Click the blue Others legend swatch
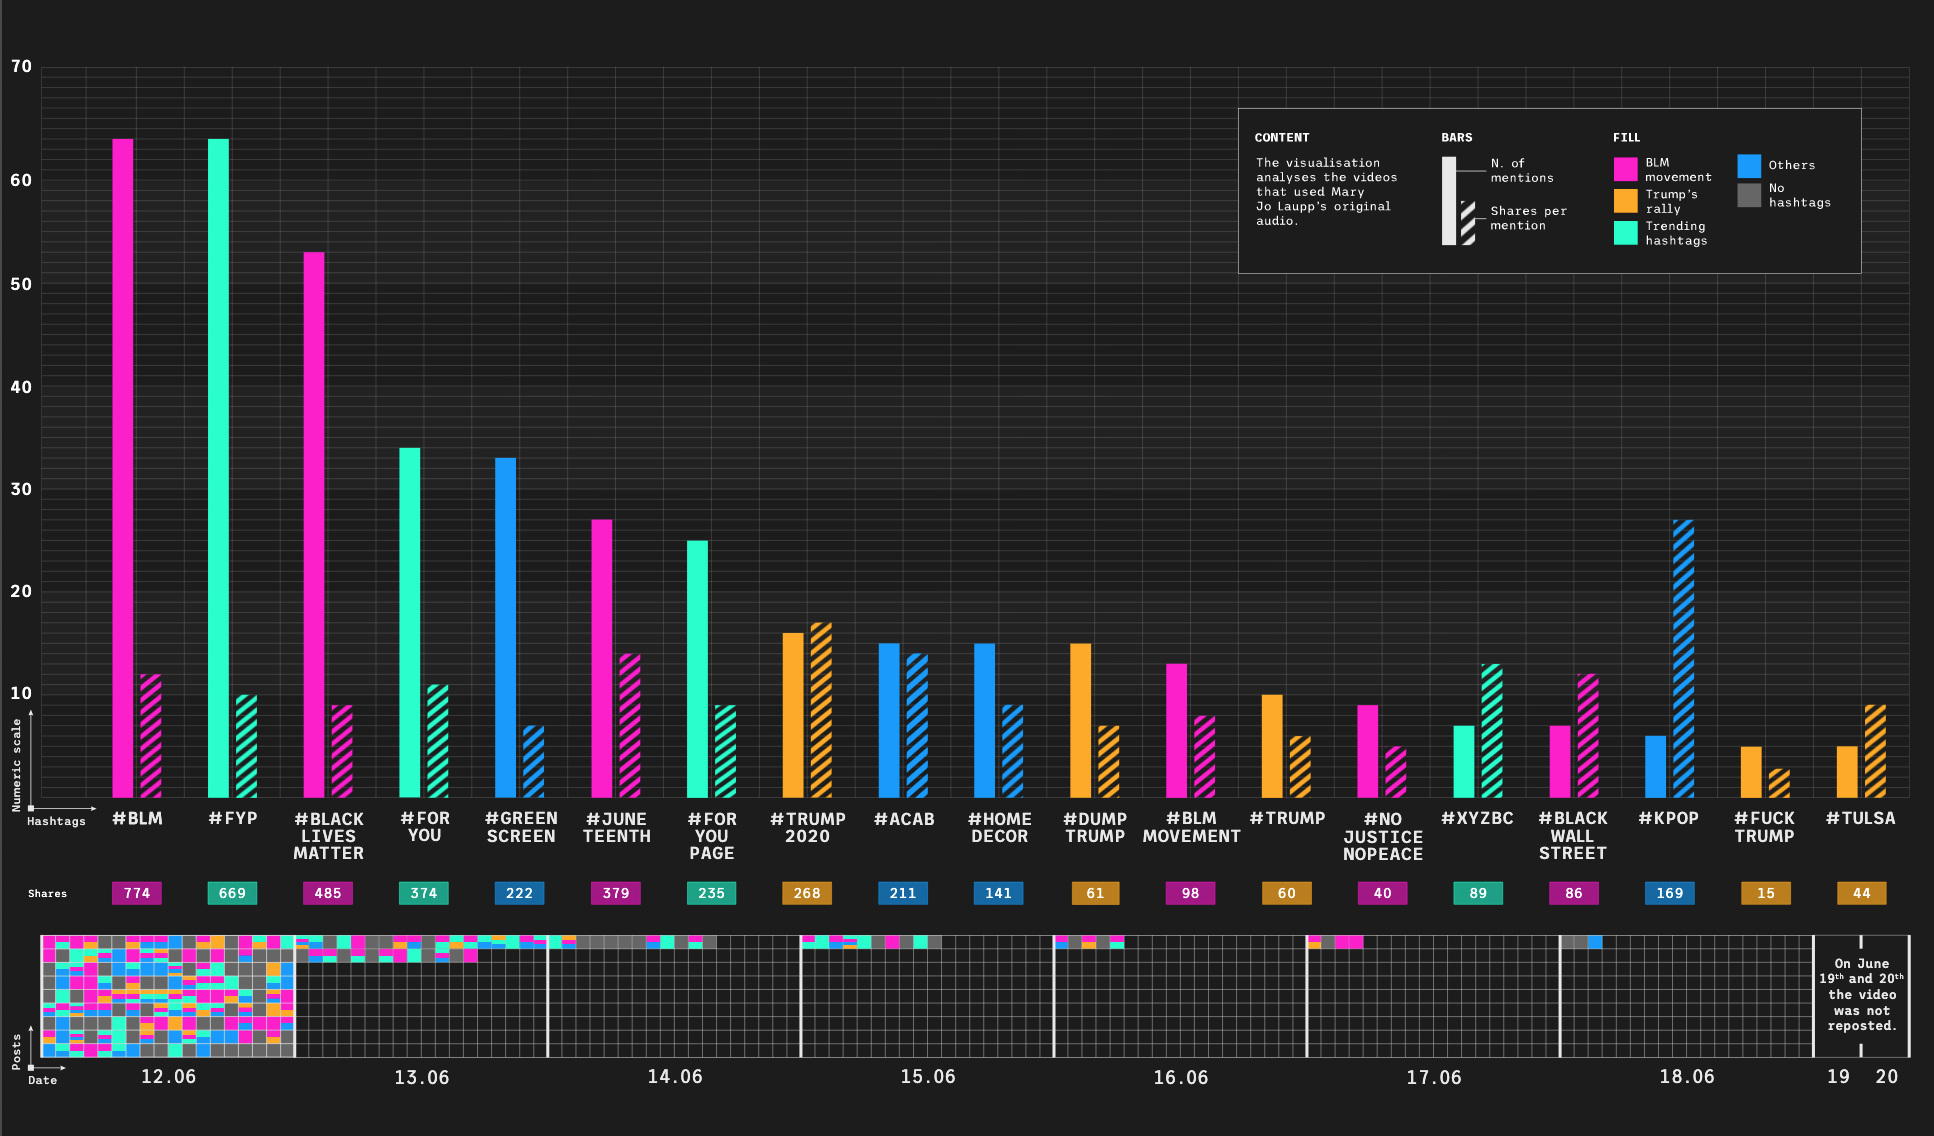The image size is (1934, 1136). 1748,166
